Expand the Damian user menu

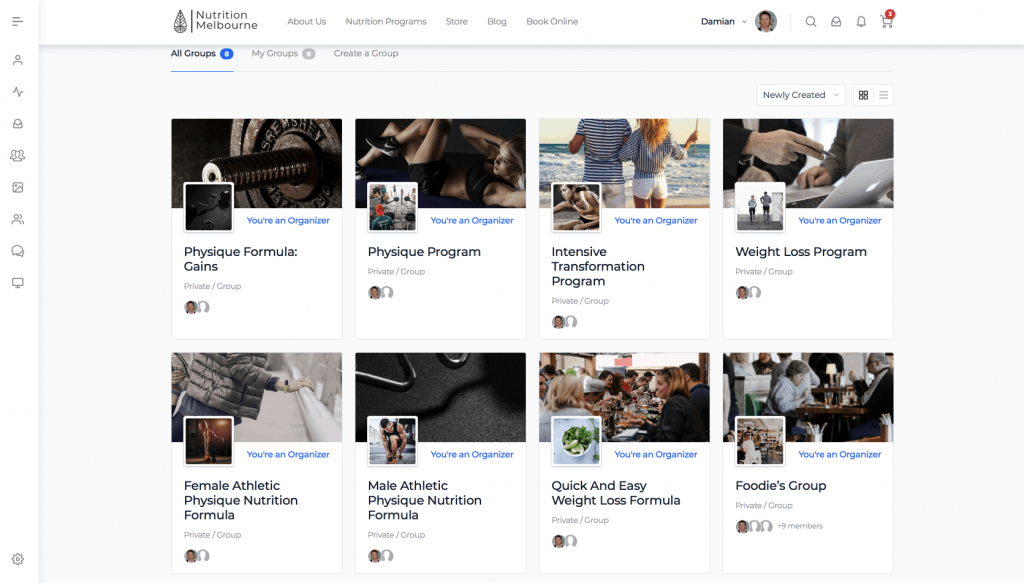tap(744, 22)
